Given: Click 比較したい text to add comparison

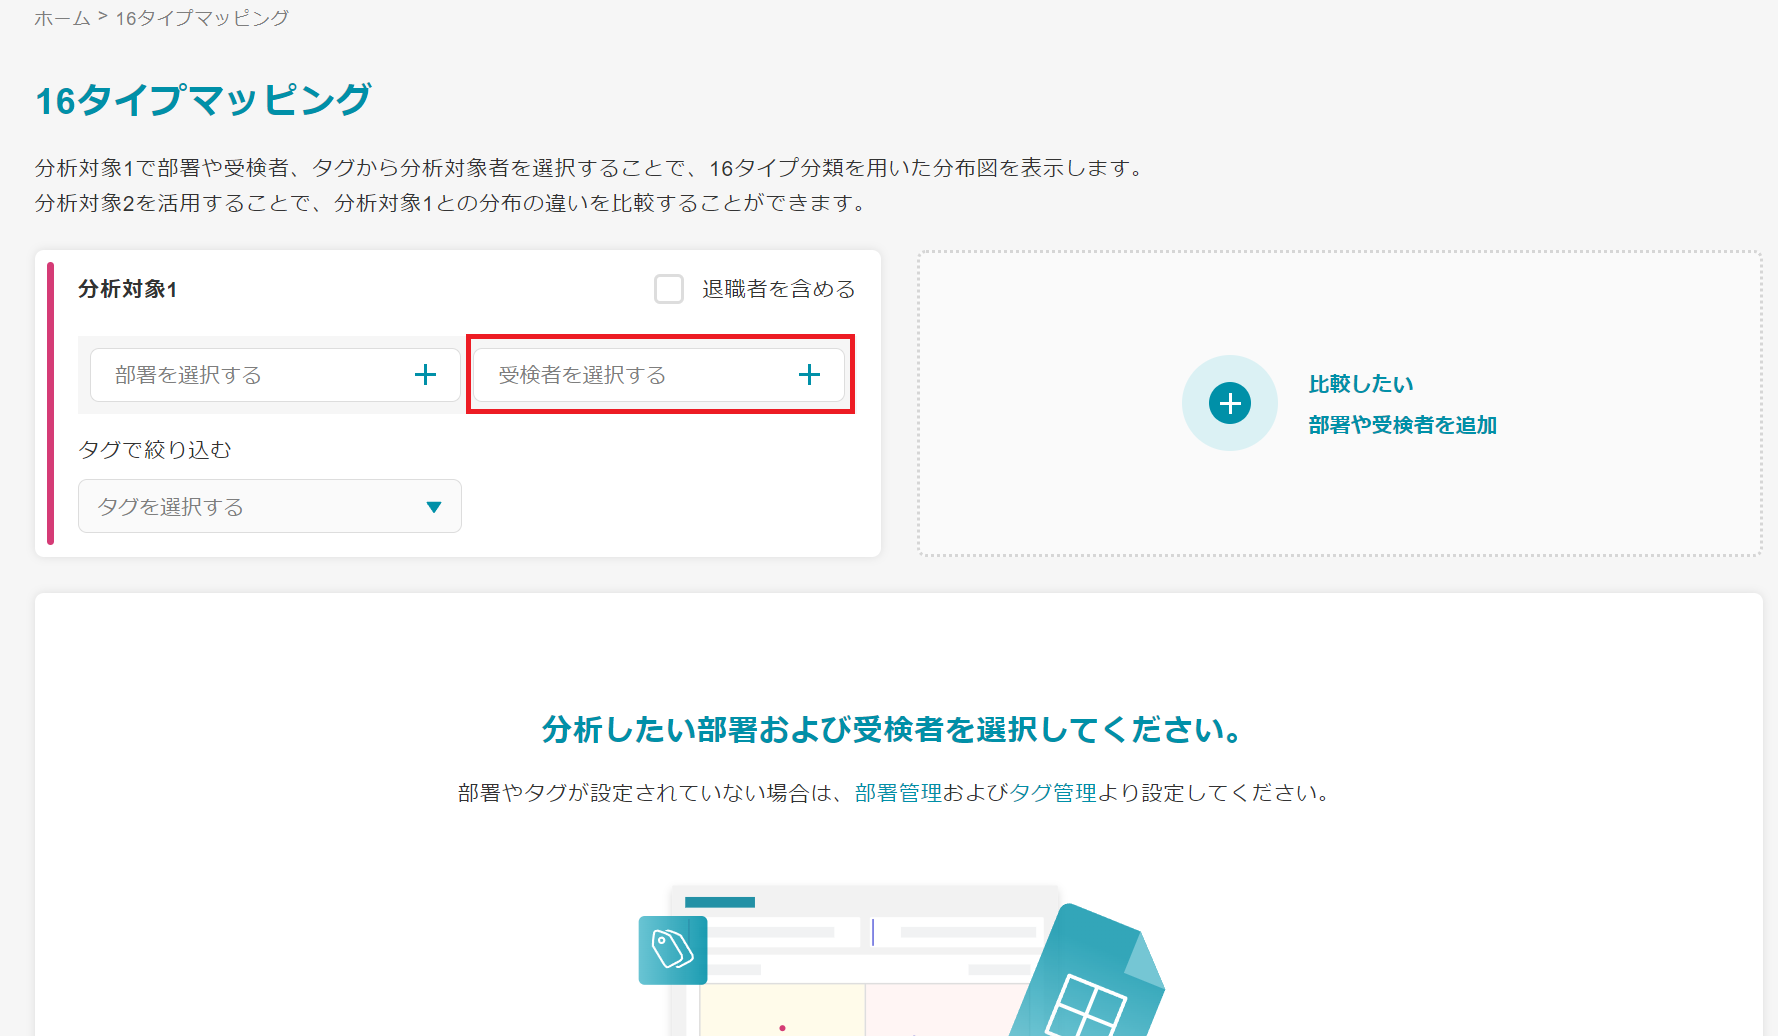Looking at the screenshot, I should point(1361,384).
